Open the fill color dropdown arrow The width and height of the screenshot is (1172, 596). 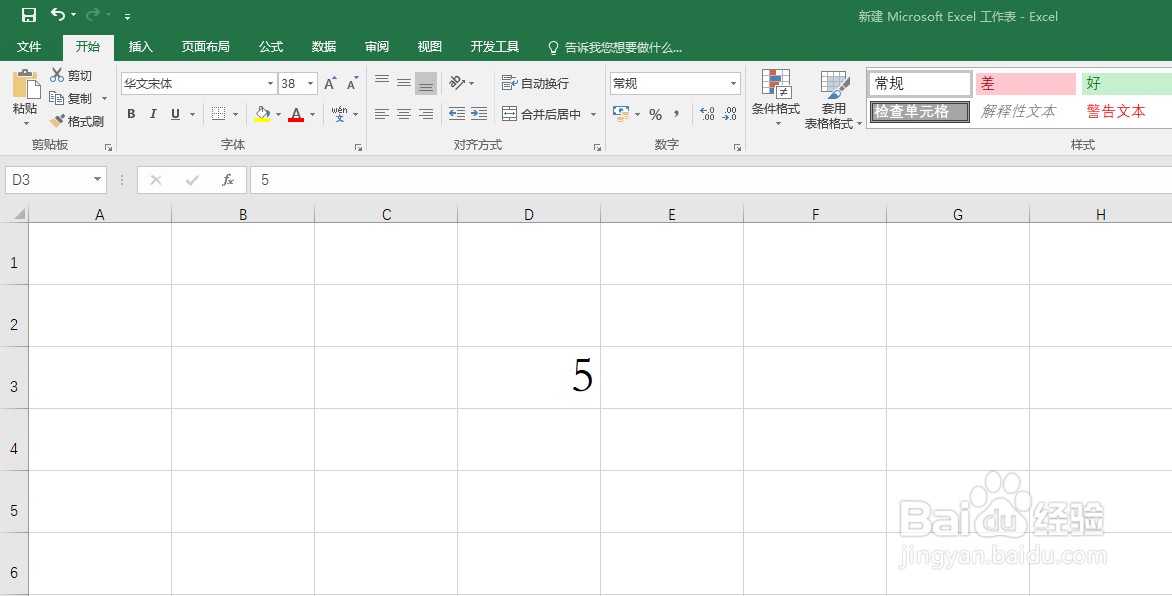(278, 114)
